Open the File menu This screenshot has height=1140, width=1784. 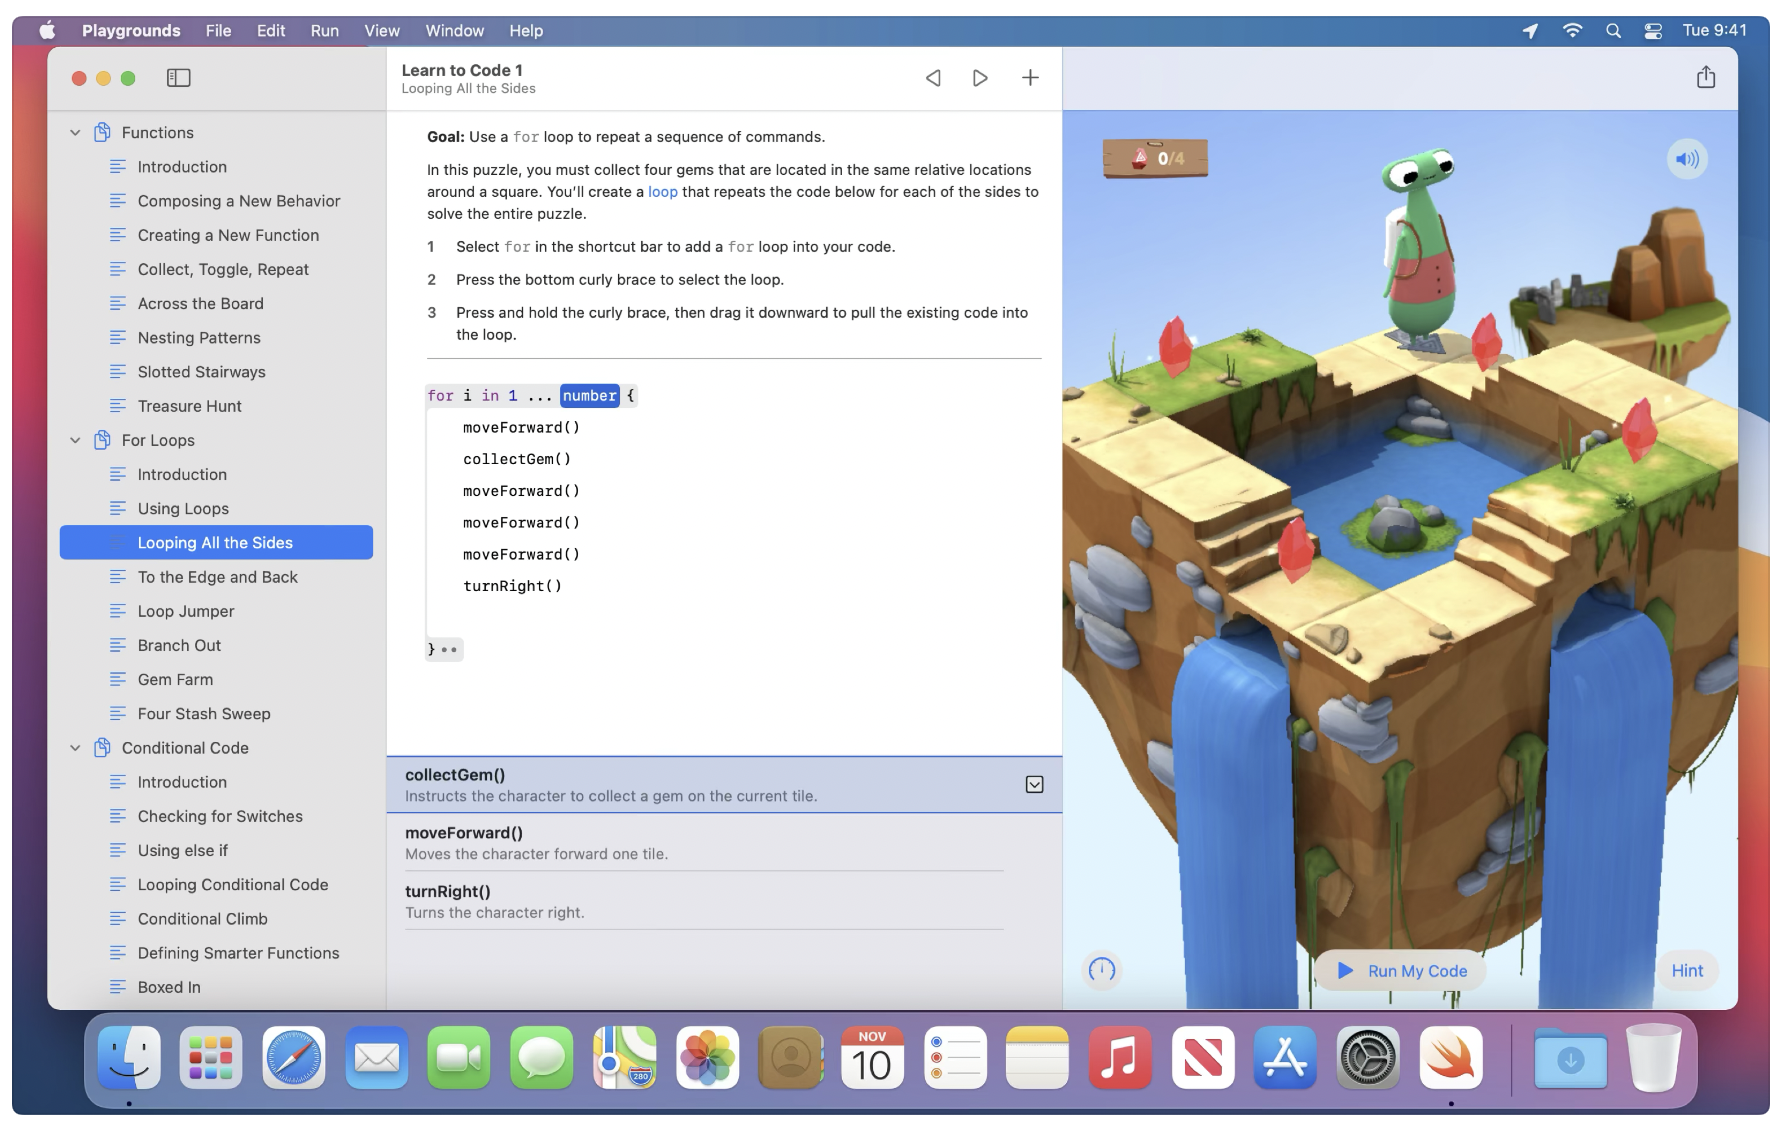point(218,31)
